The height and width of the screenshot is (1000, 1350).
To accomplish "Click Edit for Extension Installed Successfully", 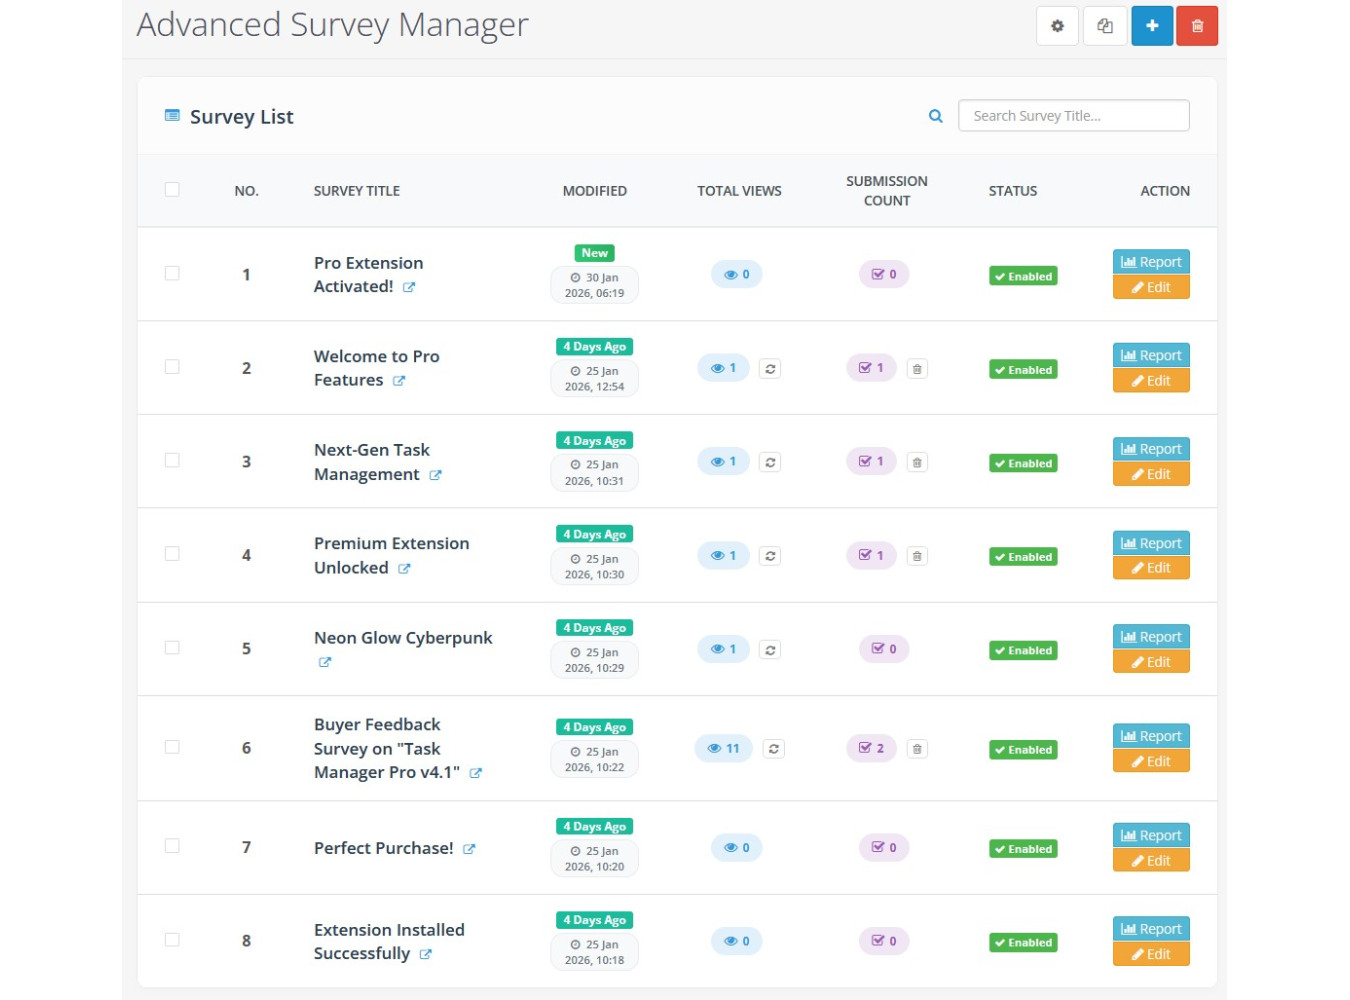I will (x=1151, y=954).
